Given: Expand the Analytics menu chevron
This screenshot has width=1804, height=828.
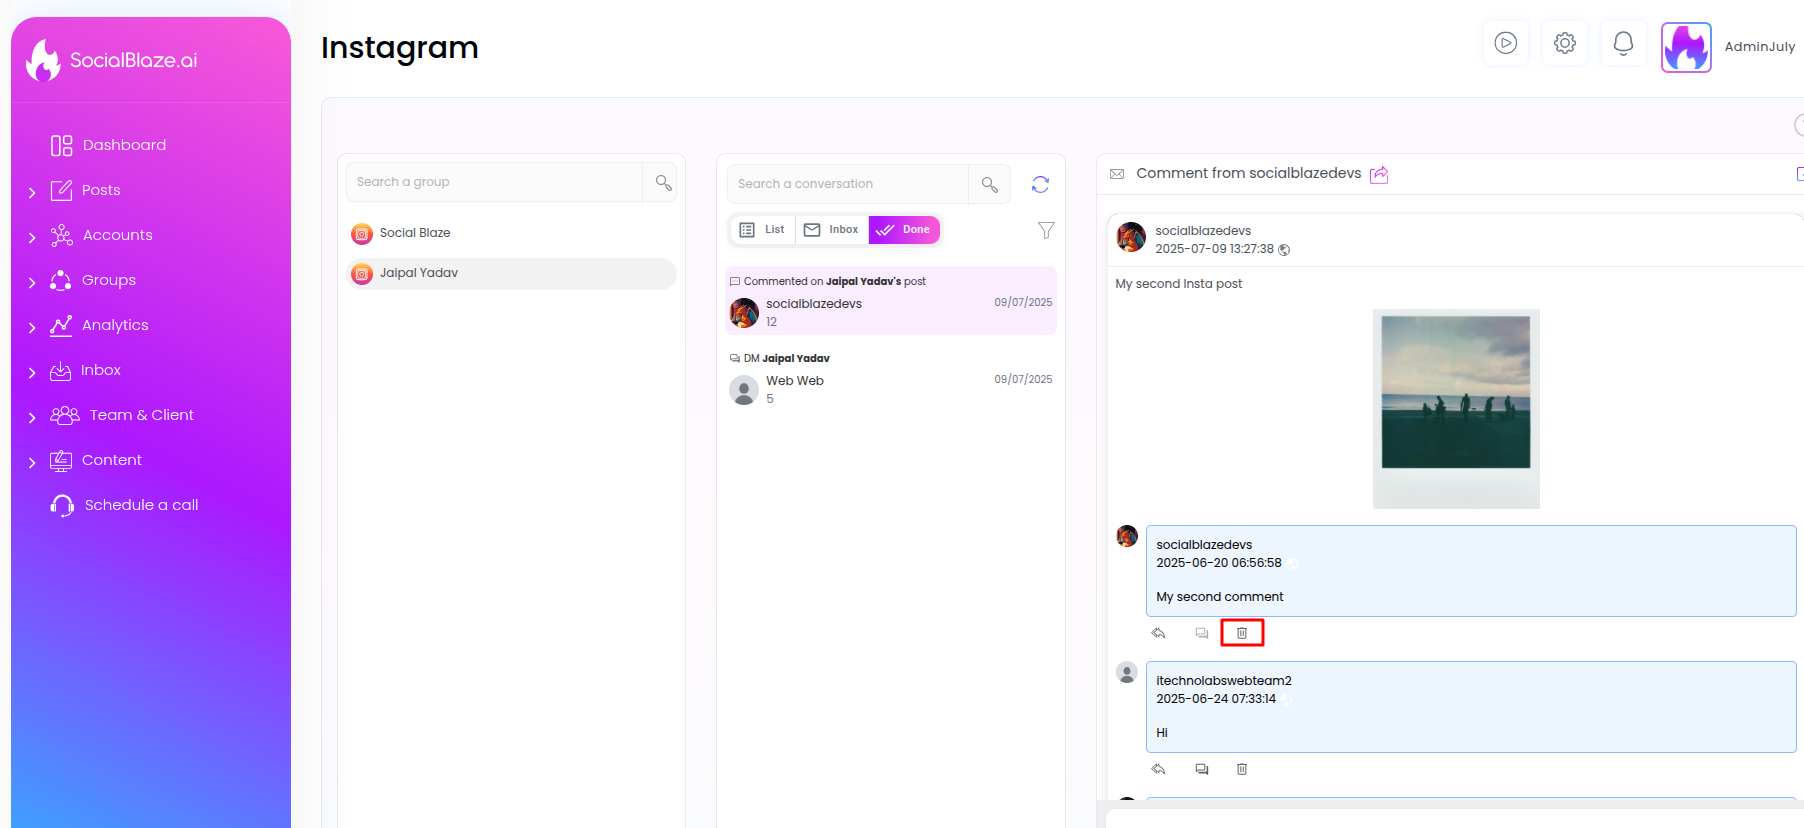Looking at the screenshot, I should 32,327.
